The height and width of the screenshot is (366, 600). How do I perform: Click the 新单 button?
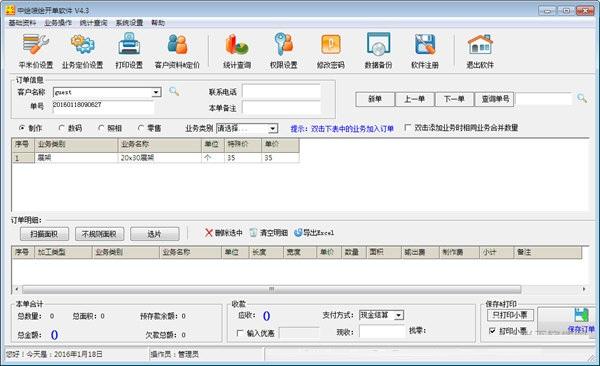coord(375,99)
